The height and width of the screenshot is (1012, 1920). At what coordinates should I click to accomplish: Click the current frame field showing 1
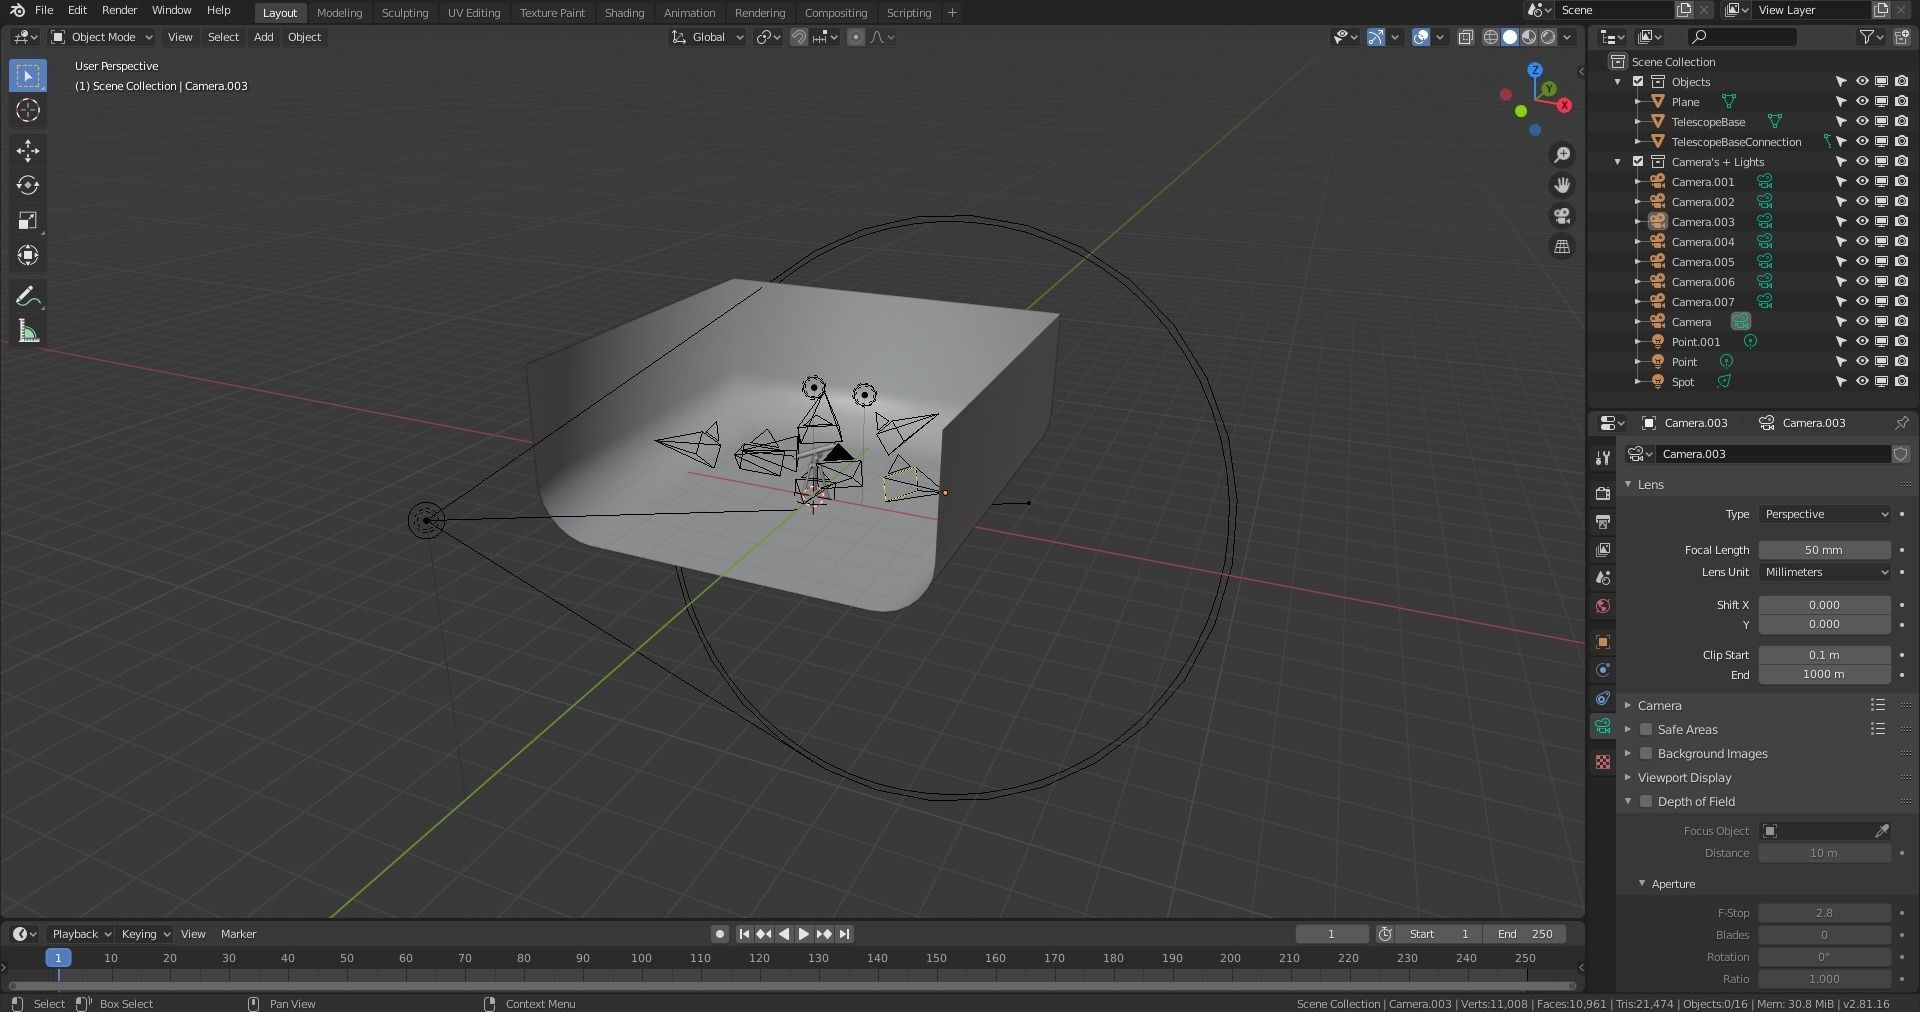coord(1332,934)
